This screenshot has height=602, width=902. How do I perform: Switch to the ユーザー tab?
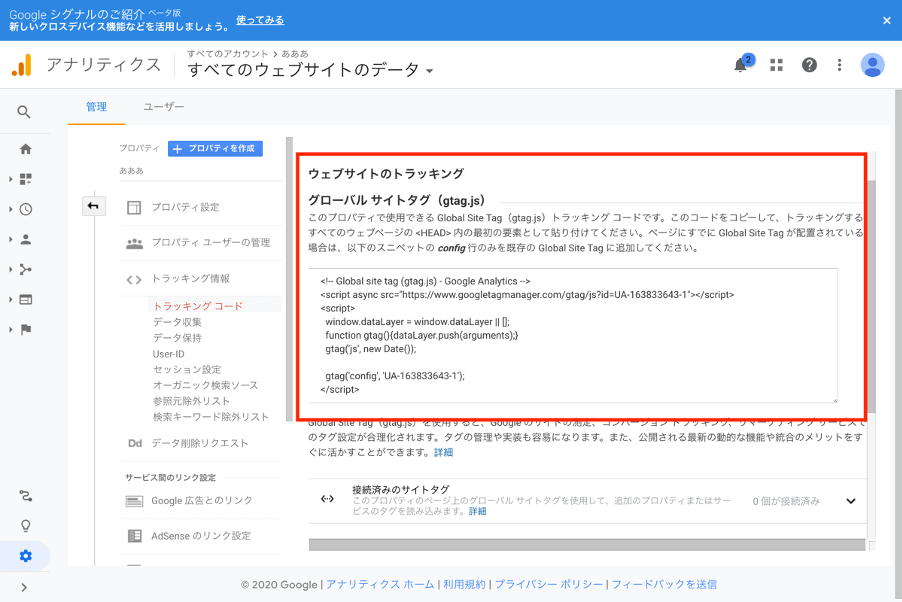tap(164, 107)
